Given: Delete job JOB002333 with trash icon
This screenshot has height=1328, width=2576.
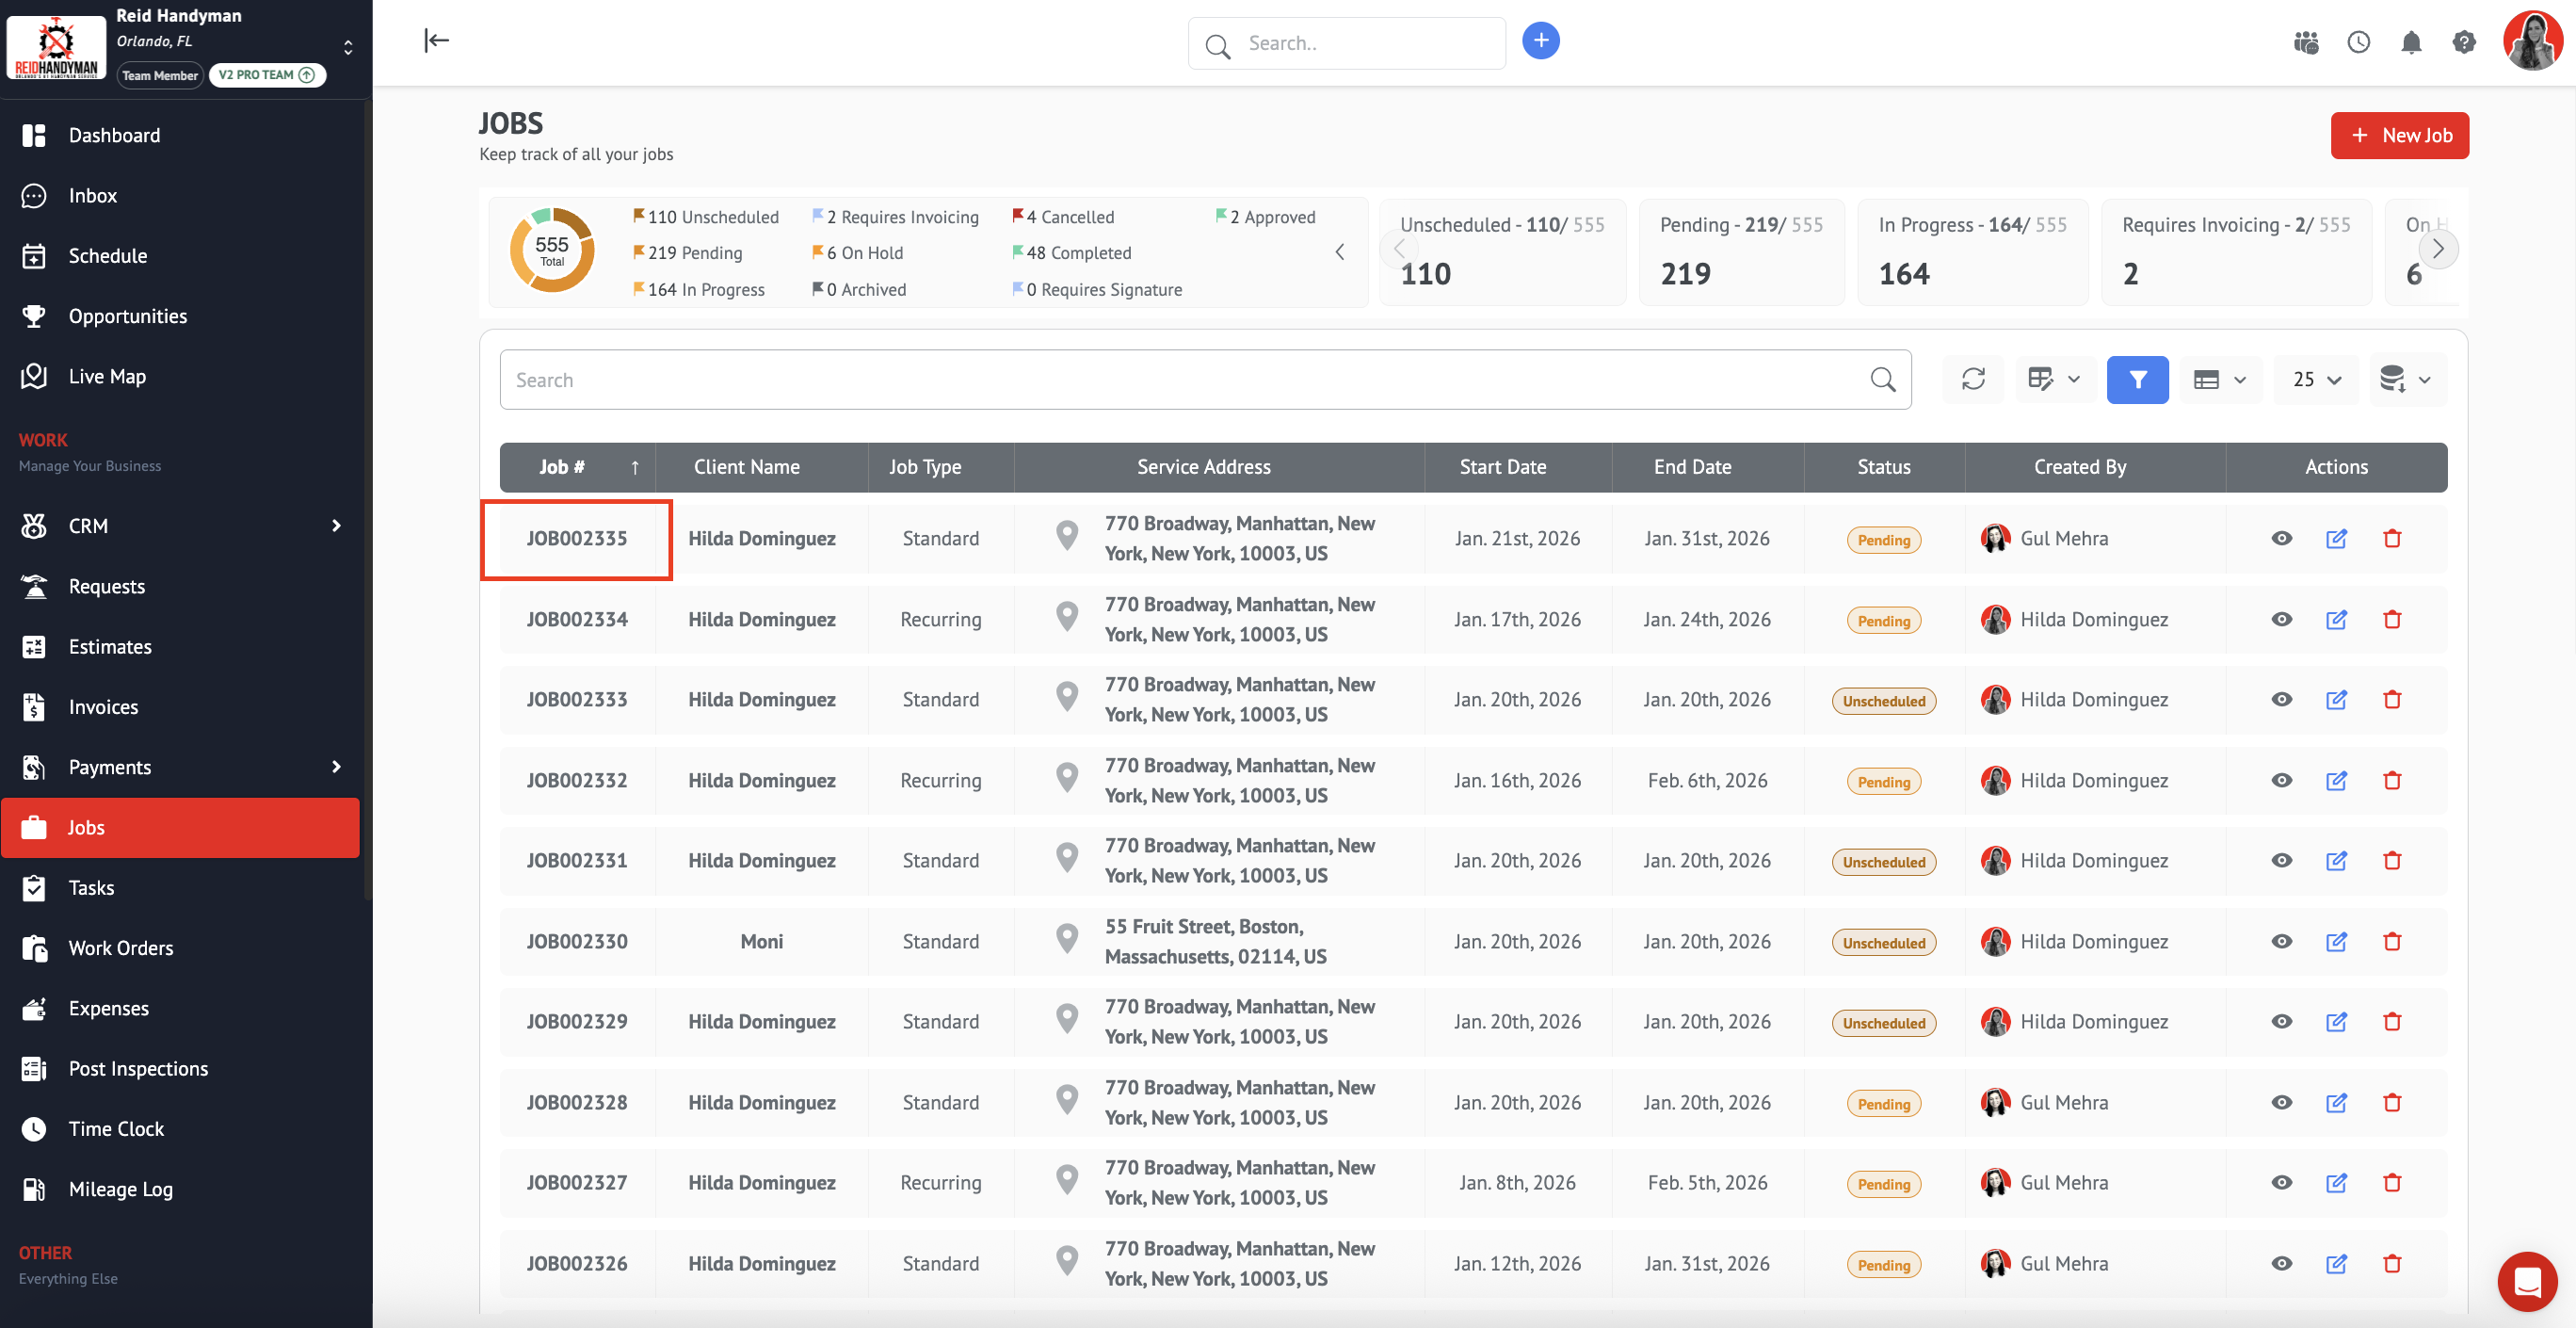Looking at the screenshot, I should tap(2392, 700).
